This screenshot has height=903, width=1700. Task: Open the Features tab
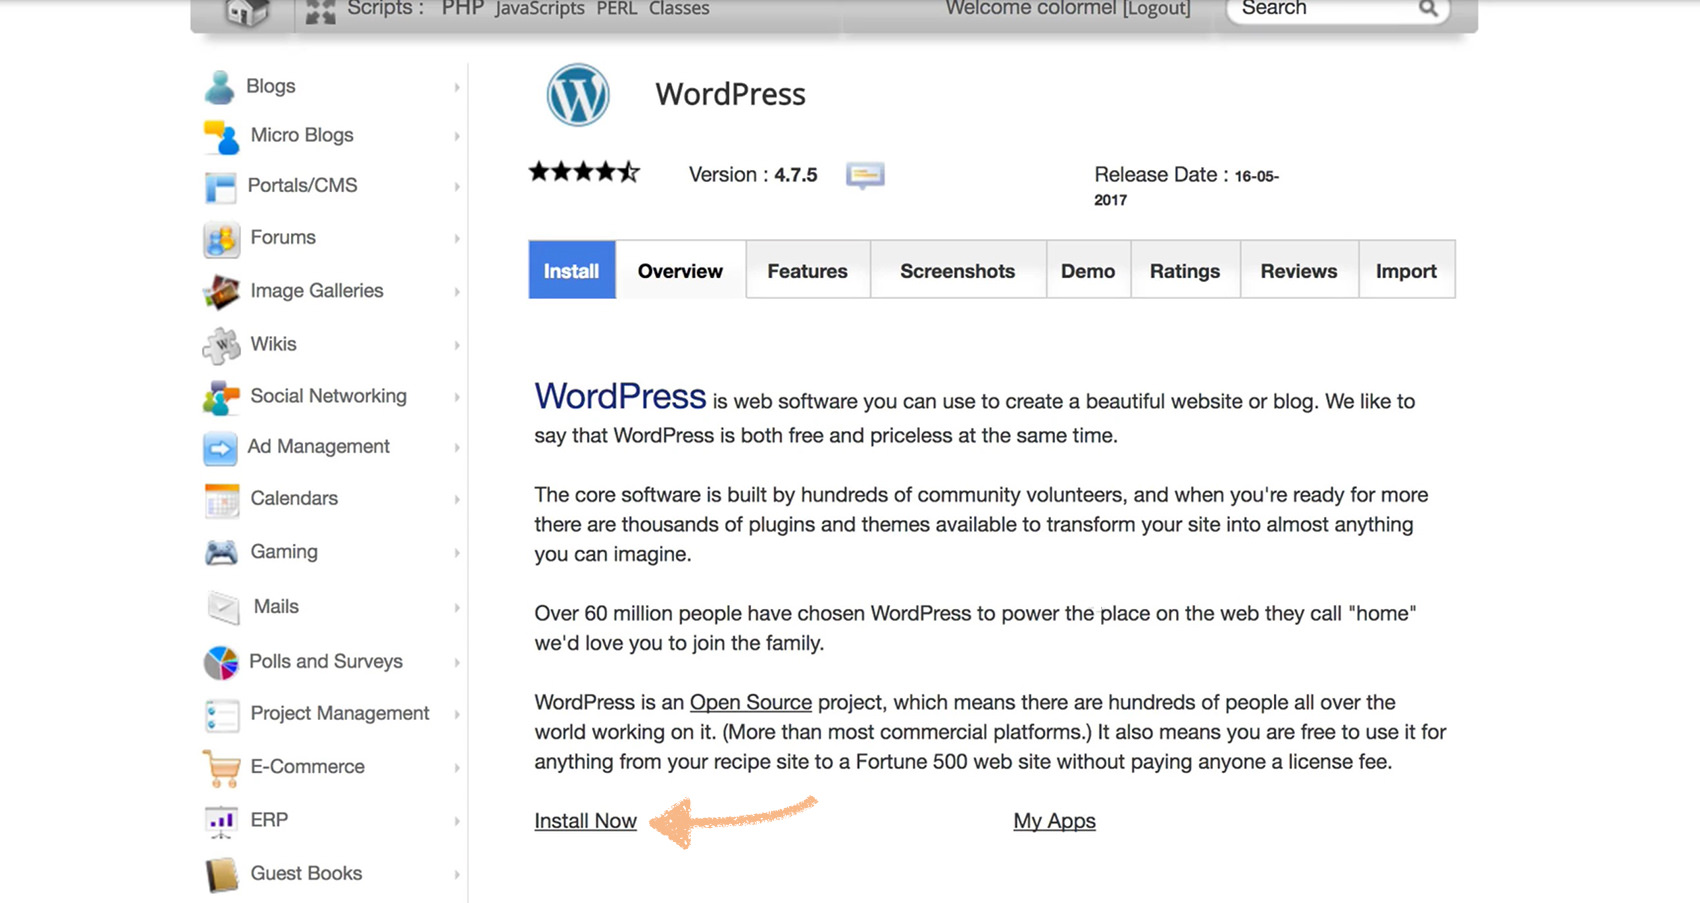coord(808,270)
